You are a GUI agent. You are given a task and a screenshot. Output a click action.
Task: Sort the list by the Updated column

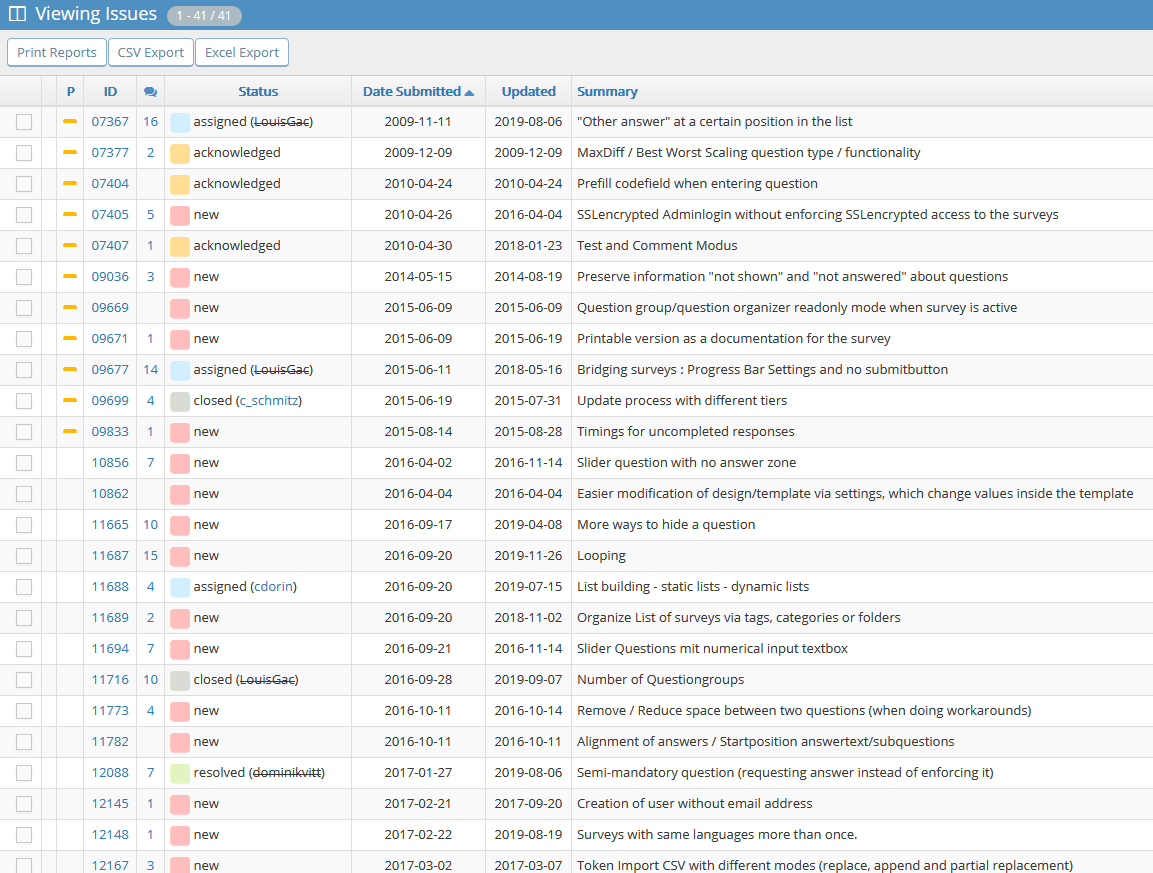(x=528, y=92)
